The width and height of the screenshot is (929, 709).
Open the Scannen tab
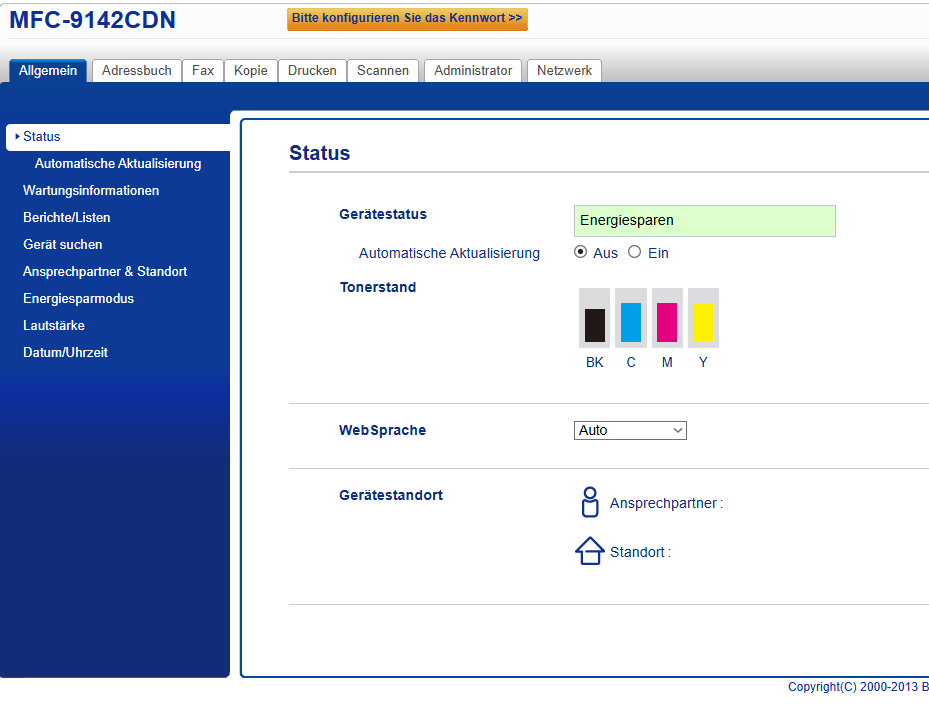(383, 70)
